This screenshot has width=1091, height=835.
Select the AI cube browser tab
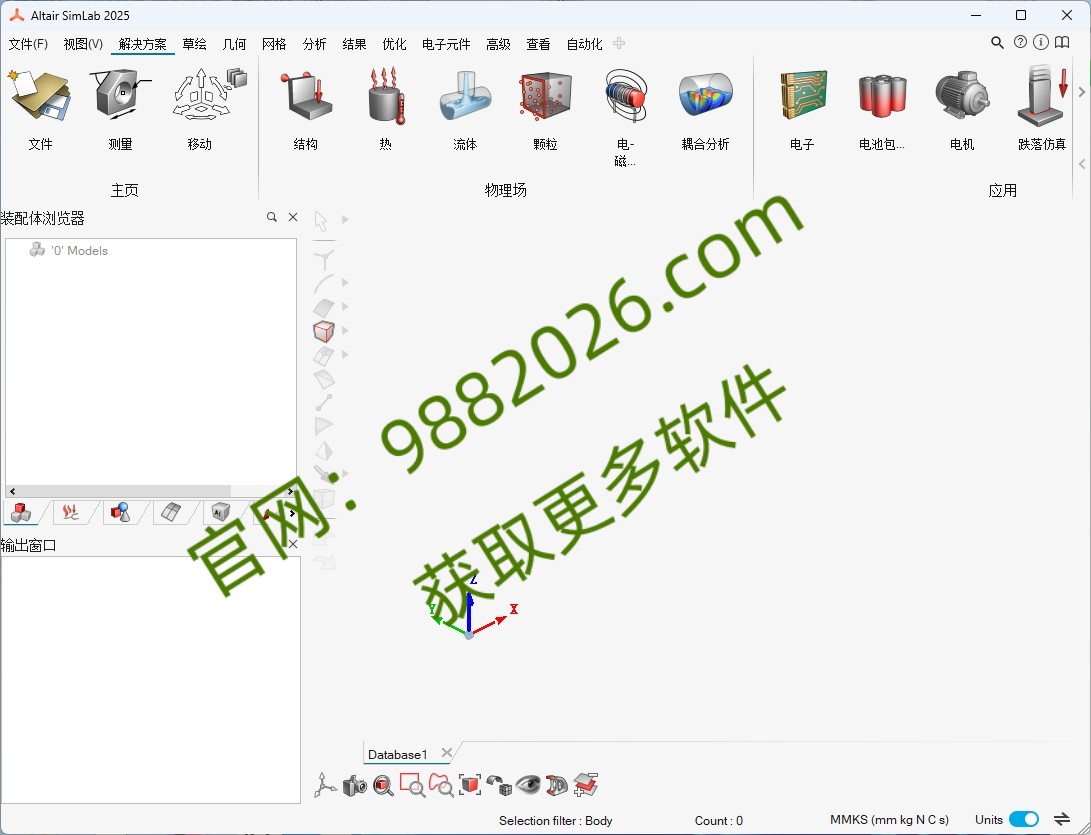[221, 513]
